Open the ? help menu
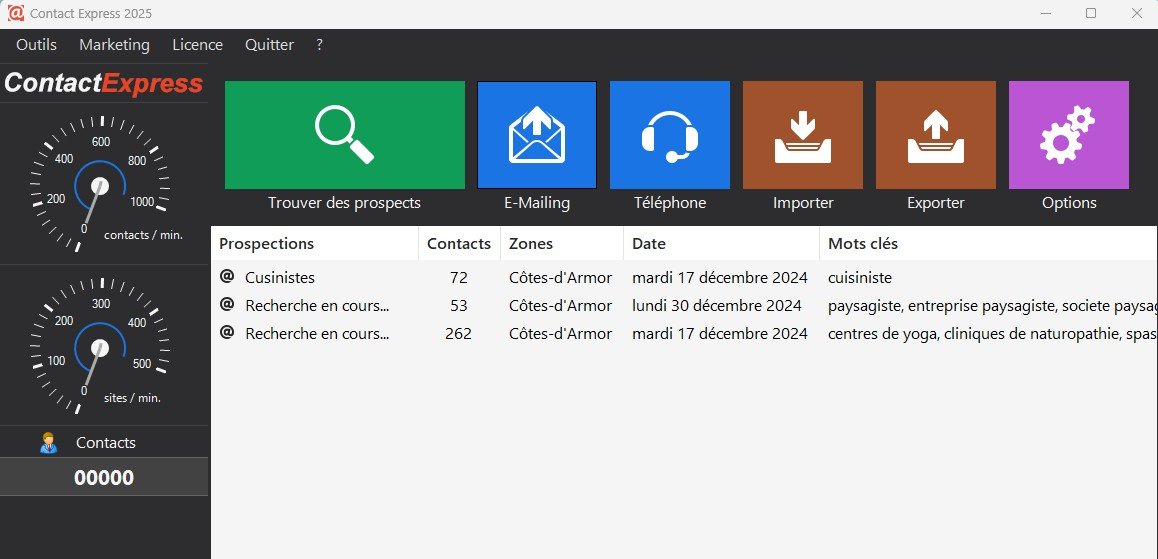This screenshot has width=1158, height=559. [319, 44]
